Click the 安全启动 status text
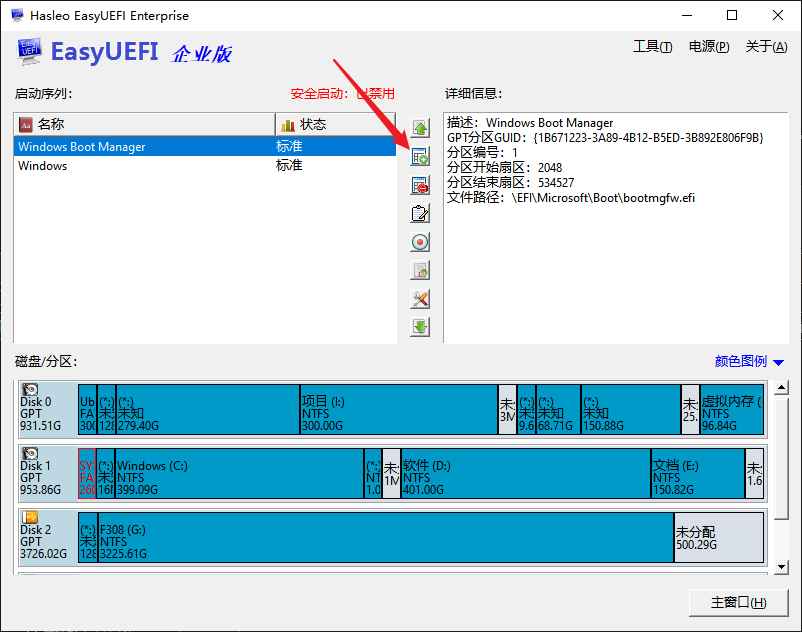This screenshot has height=632, width=802. pos(343,94)
